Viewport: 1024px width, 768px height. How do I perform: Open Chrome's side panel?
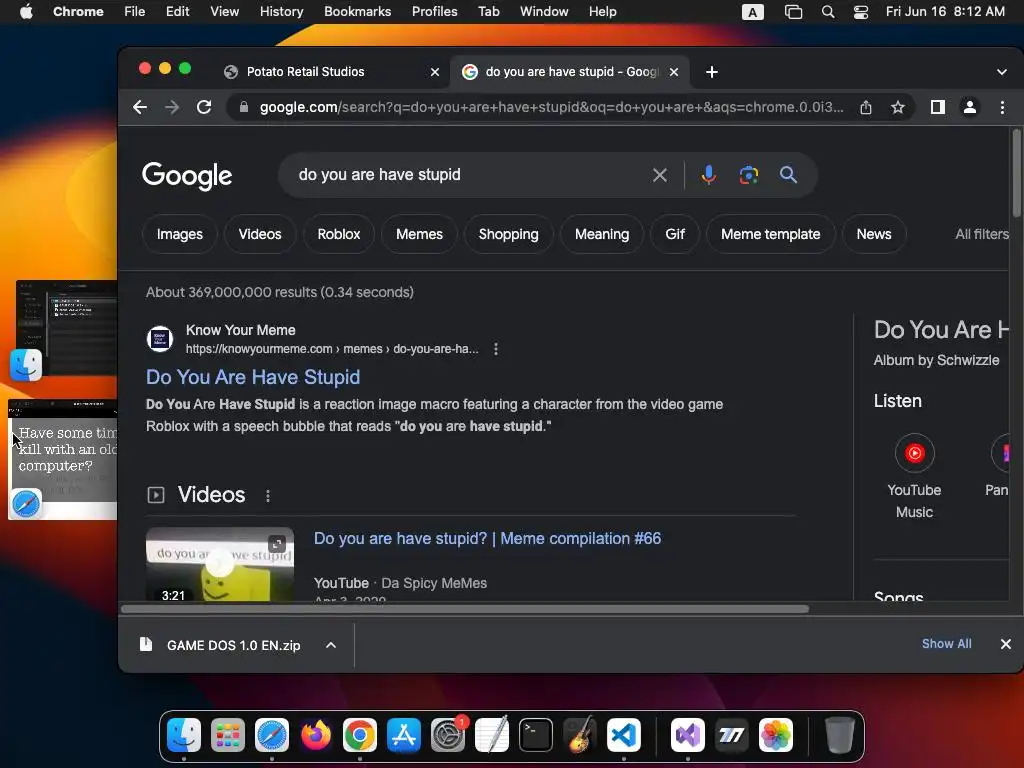pyautogui.click(x=938, y=107)
